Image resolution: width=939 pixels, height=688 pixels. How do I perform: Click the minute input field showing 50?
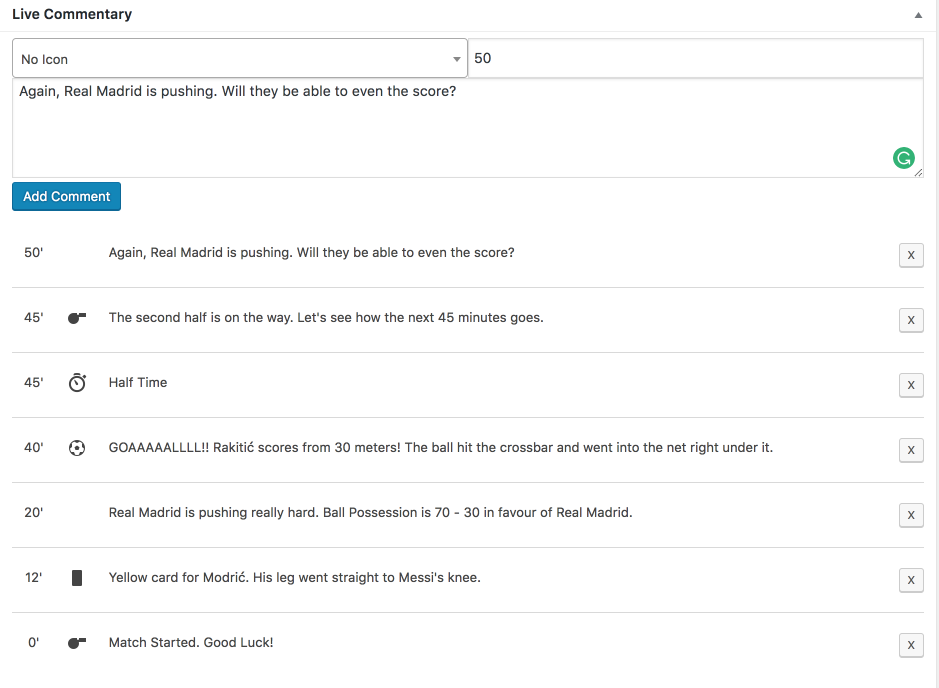(695, 58)
